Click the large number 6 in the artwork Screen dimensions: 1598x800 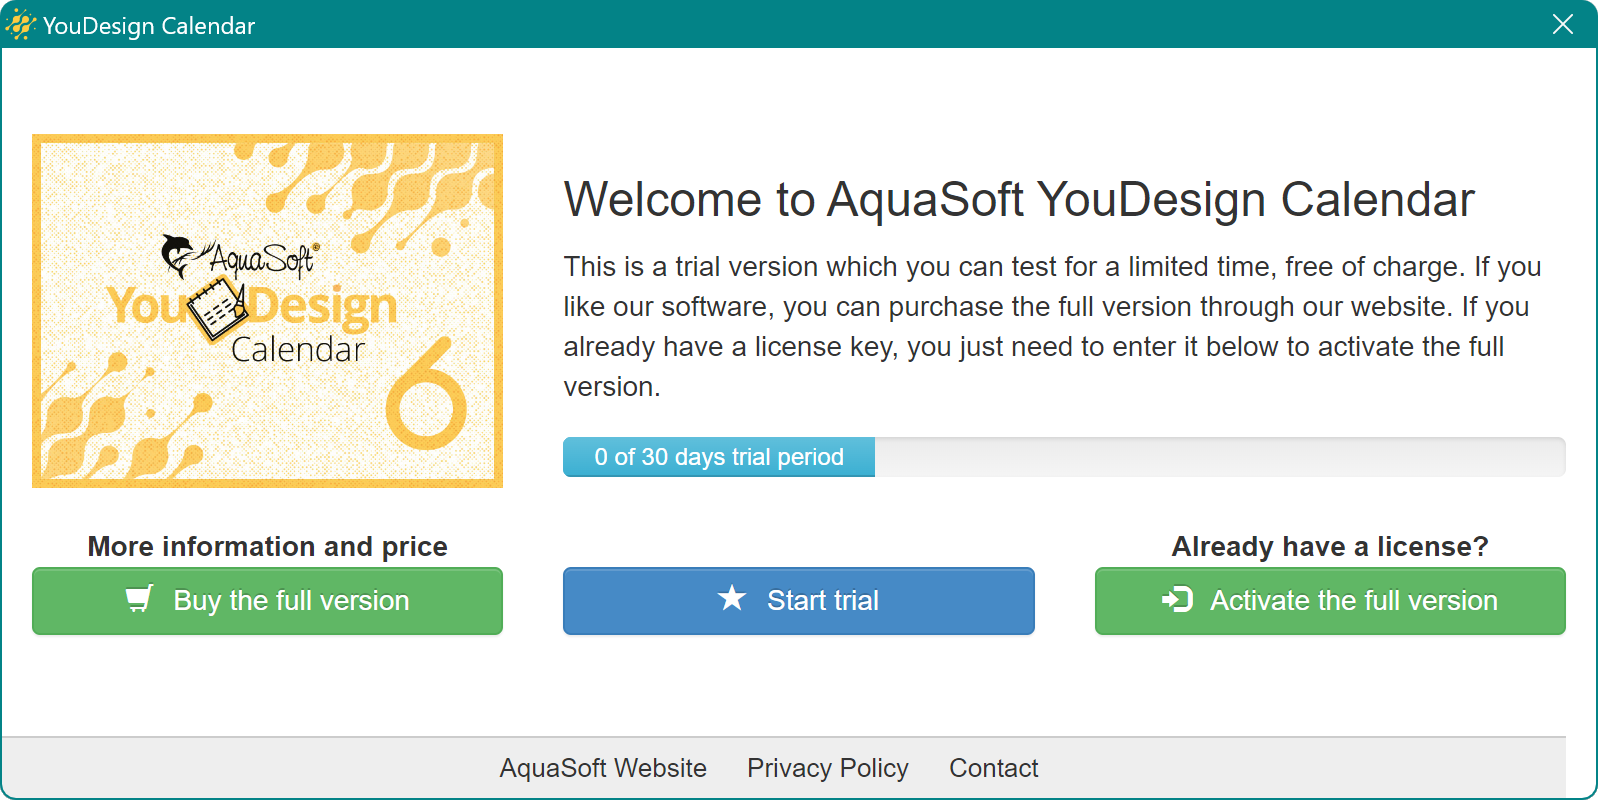point(427,395)
